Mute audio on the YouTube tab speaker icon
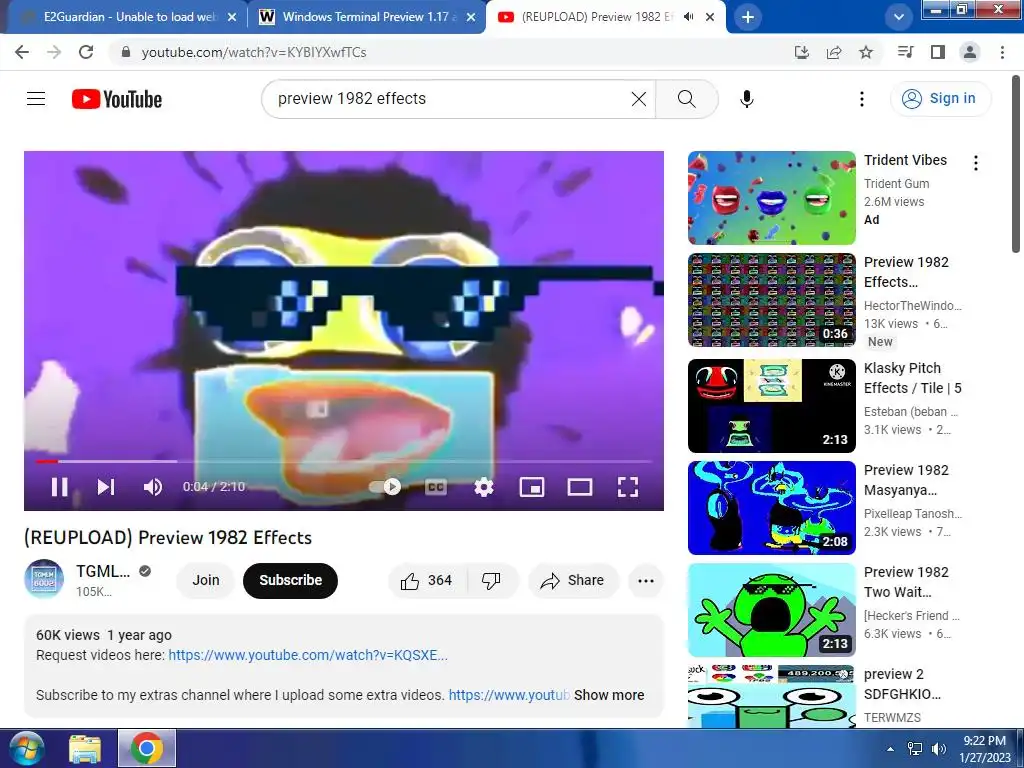The width and height of the screenshot is (1024, 768). pyautogui.click(x=688, y=17)
